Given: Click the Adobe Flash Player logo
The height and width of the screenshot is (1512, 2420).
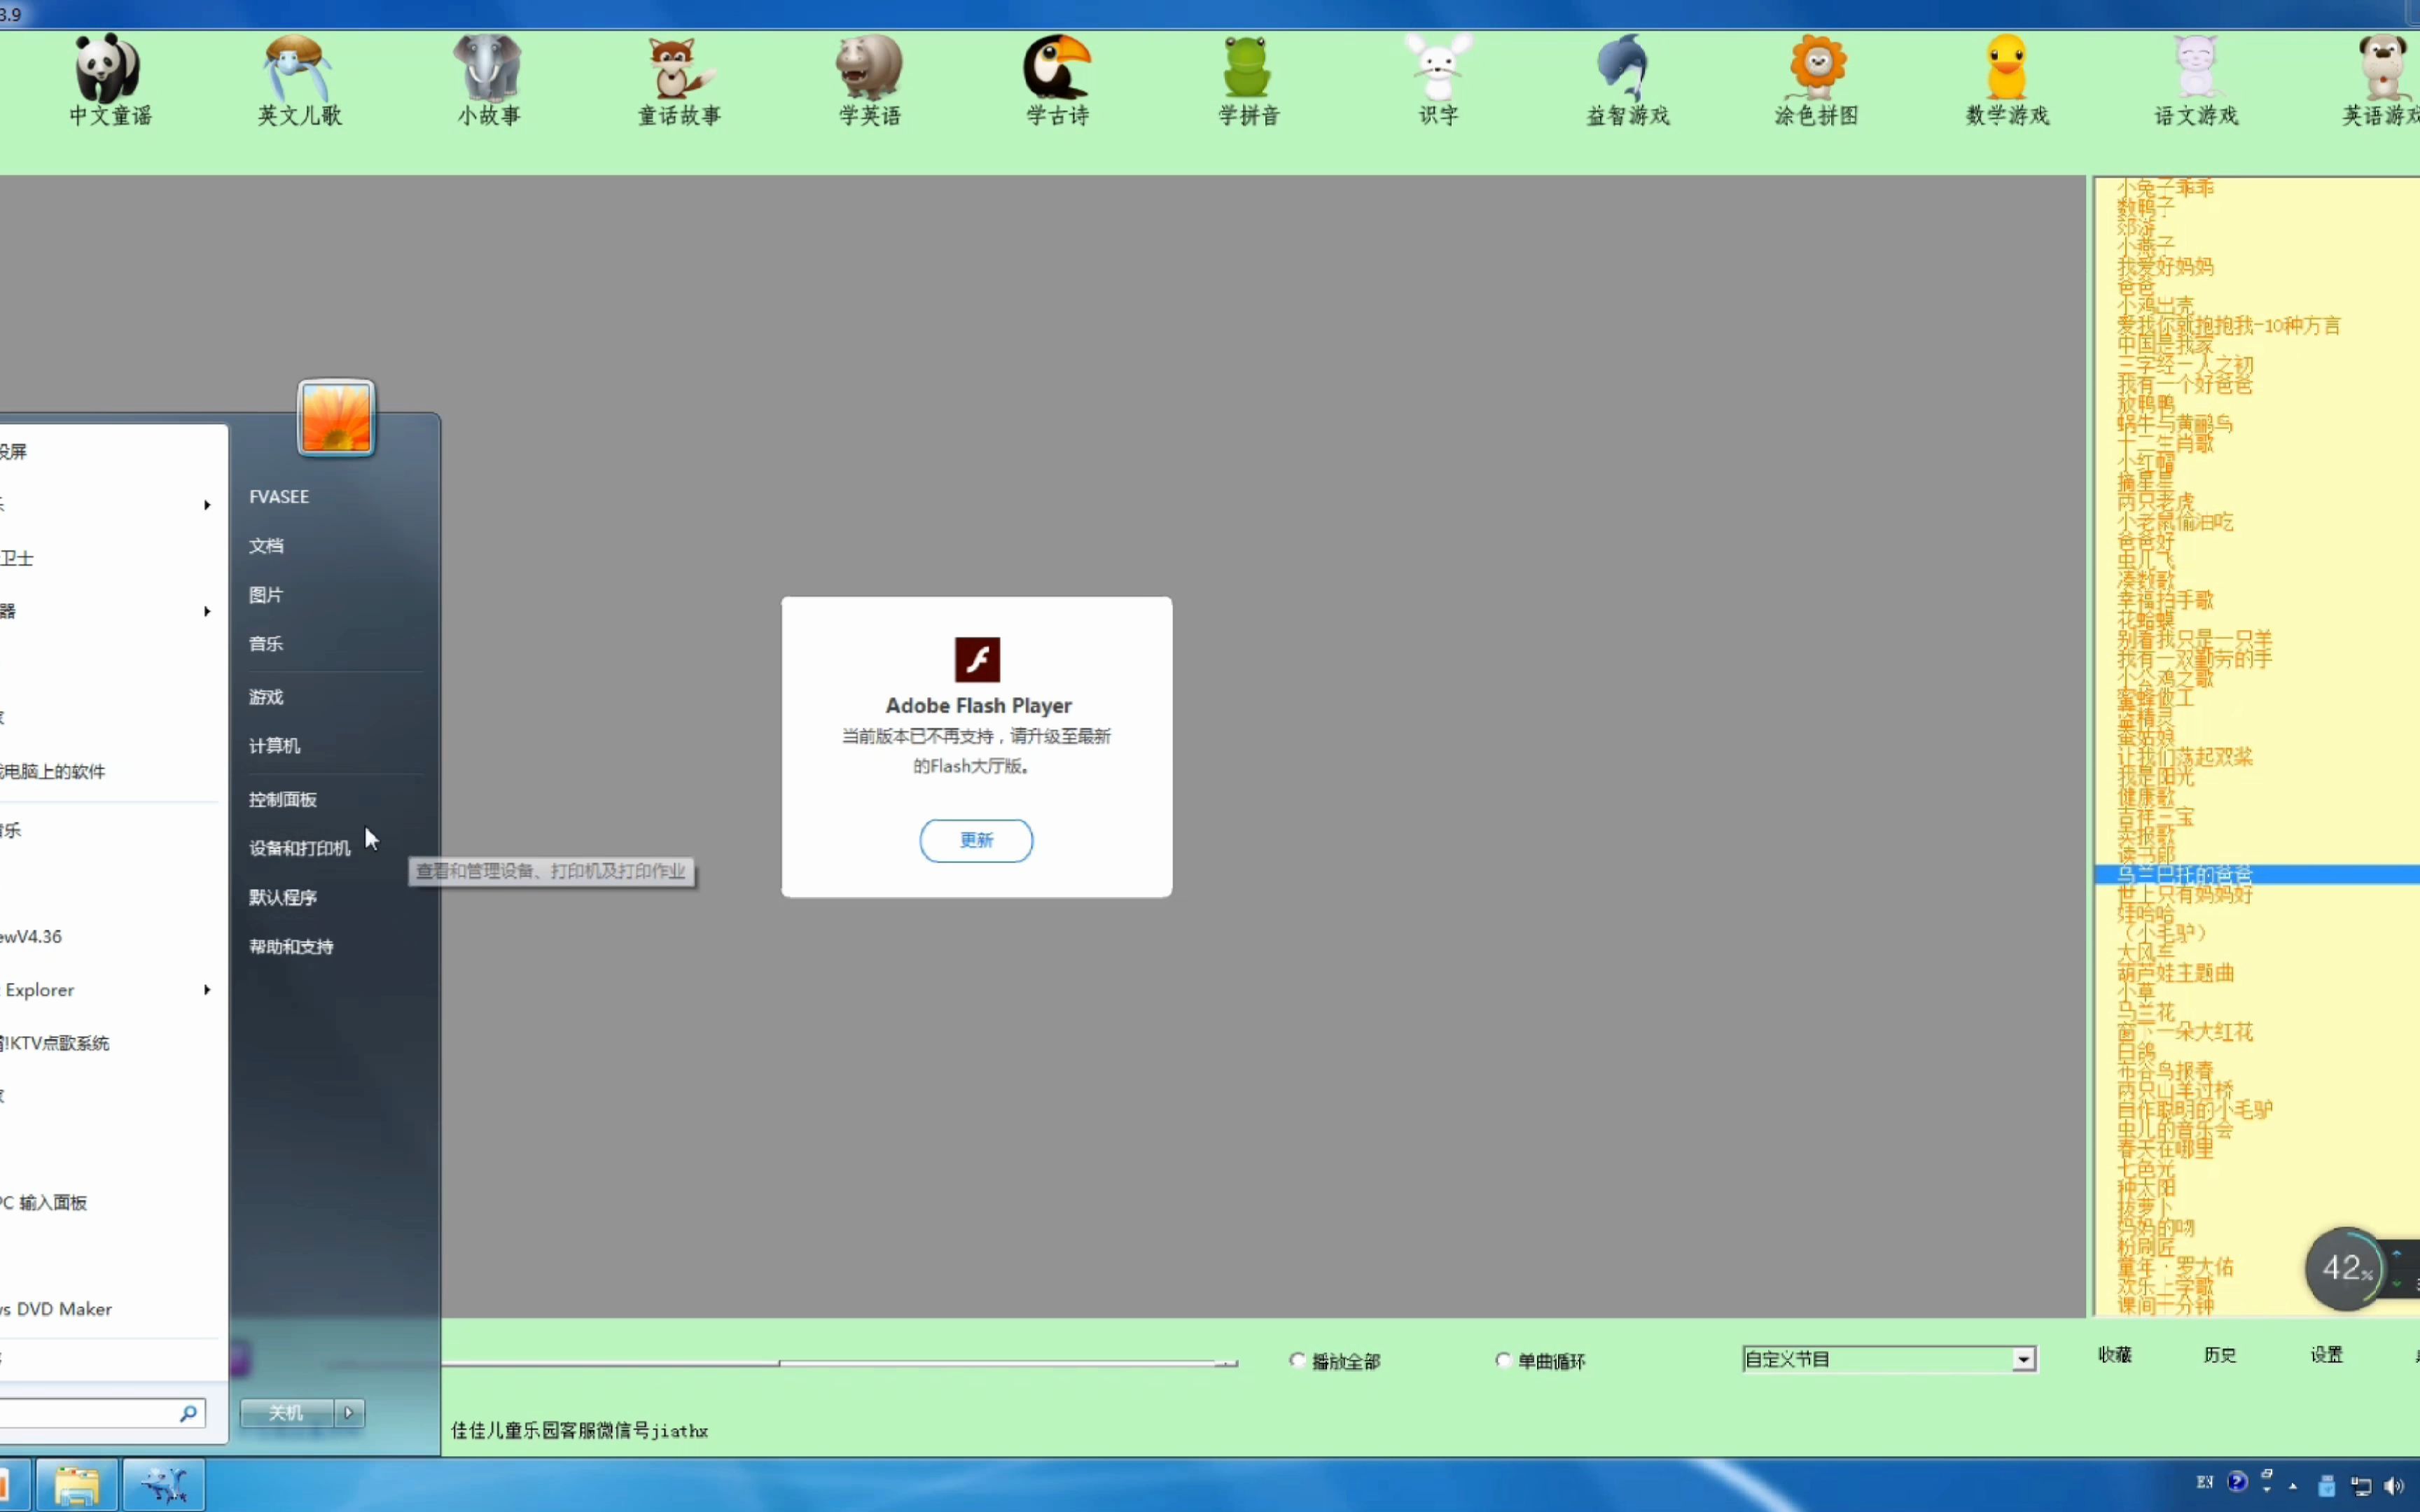Looking at the screenshot, I should coord(977,660).
